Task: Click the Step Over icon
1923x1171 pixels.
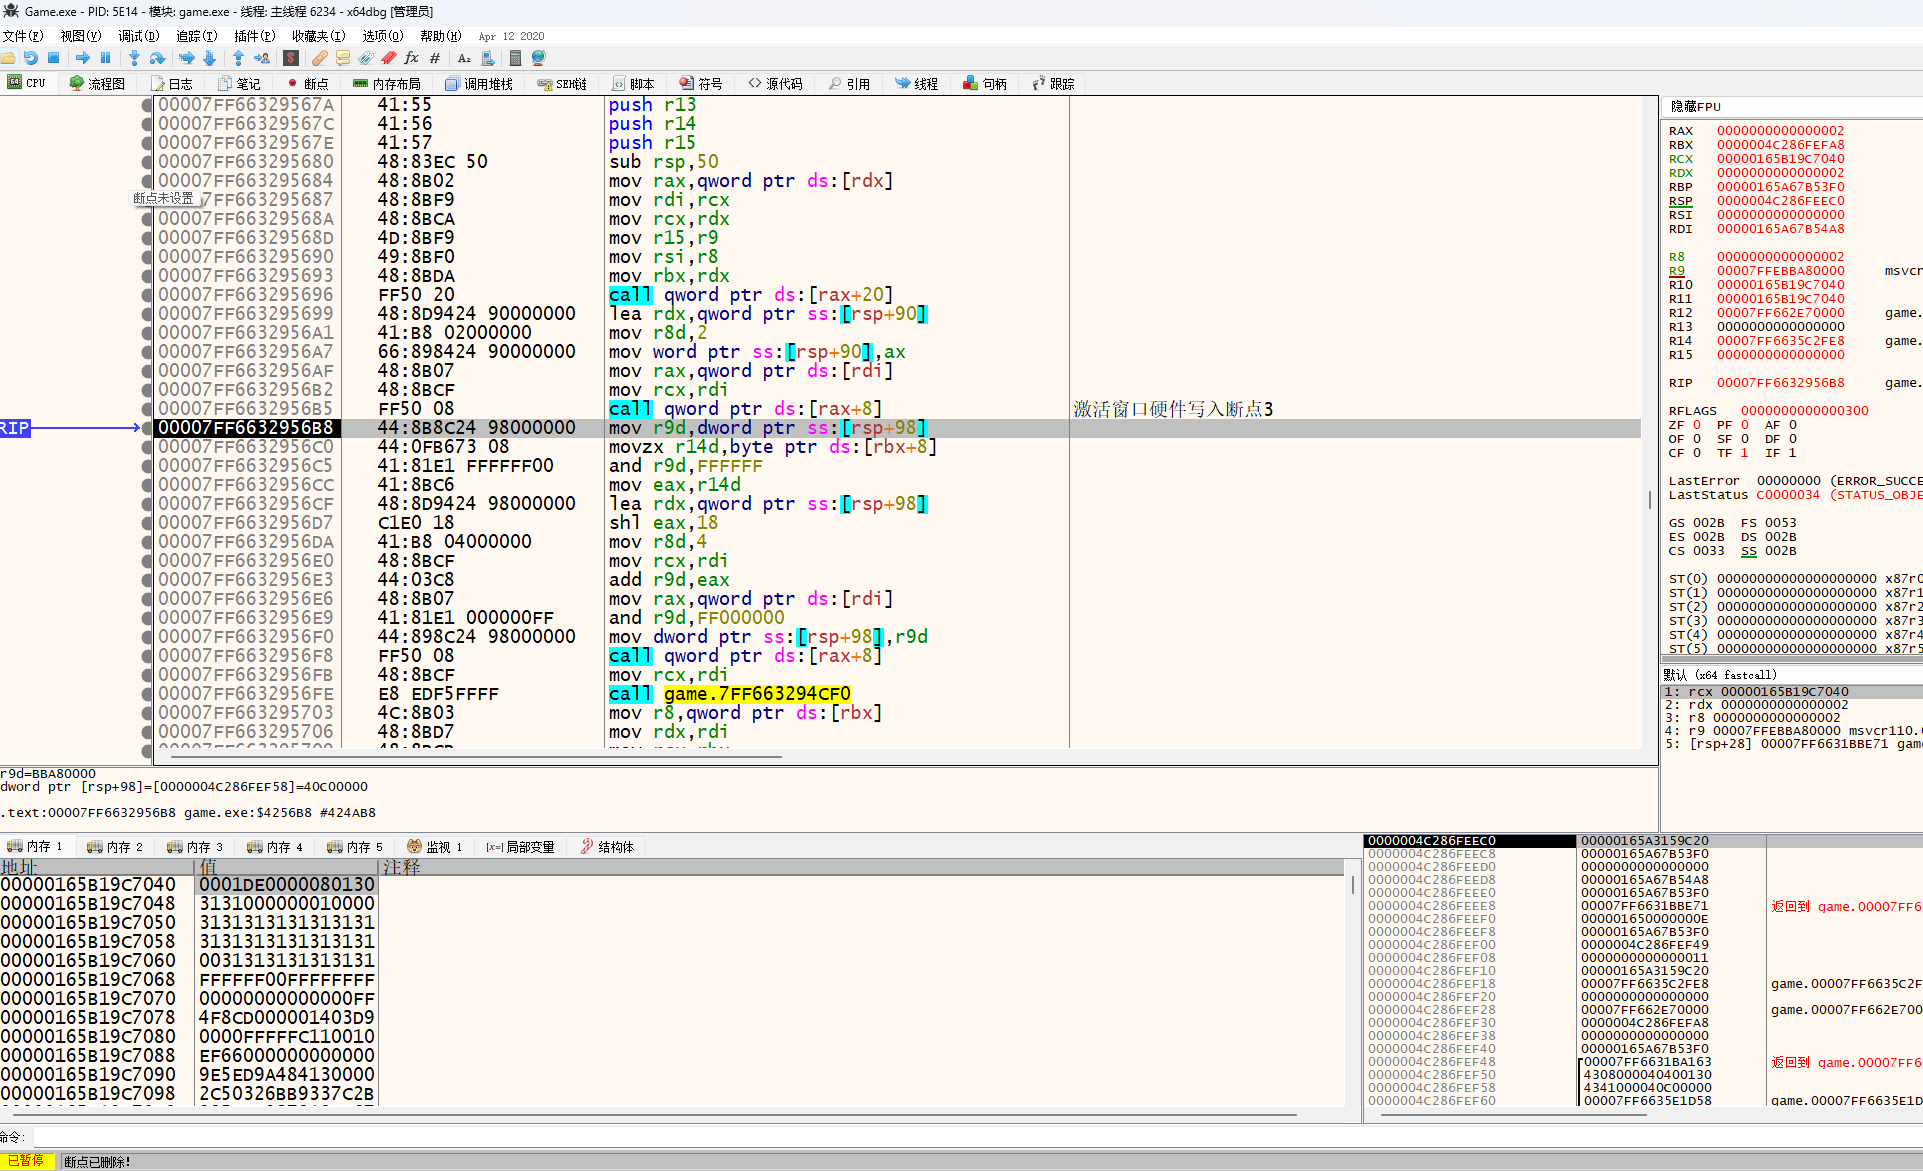Action: tap(157, 58)
